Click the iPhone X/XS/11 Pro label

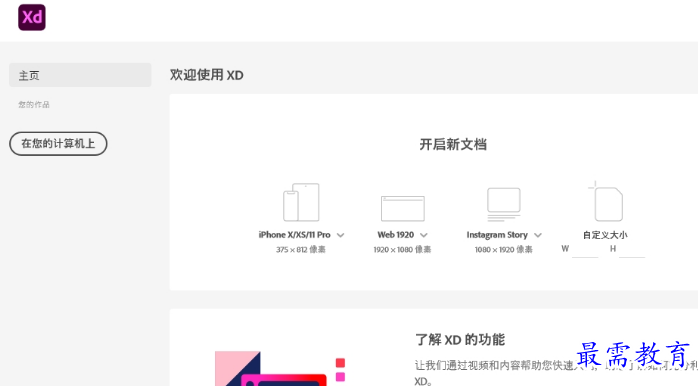coord(294,235)
